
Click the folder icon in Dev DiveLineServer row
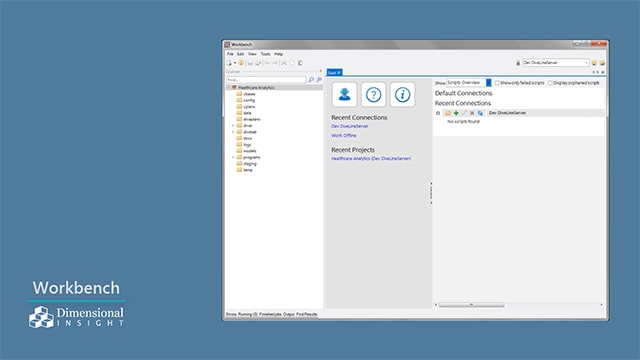tap(448, 113)
